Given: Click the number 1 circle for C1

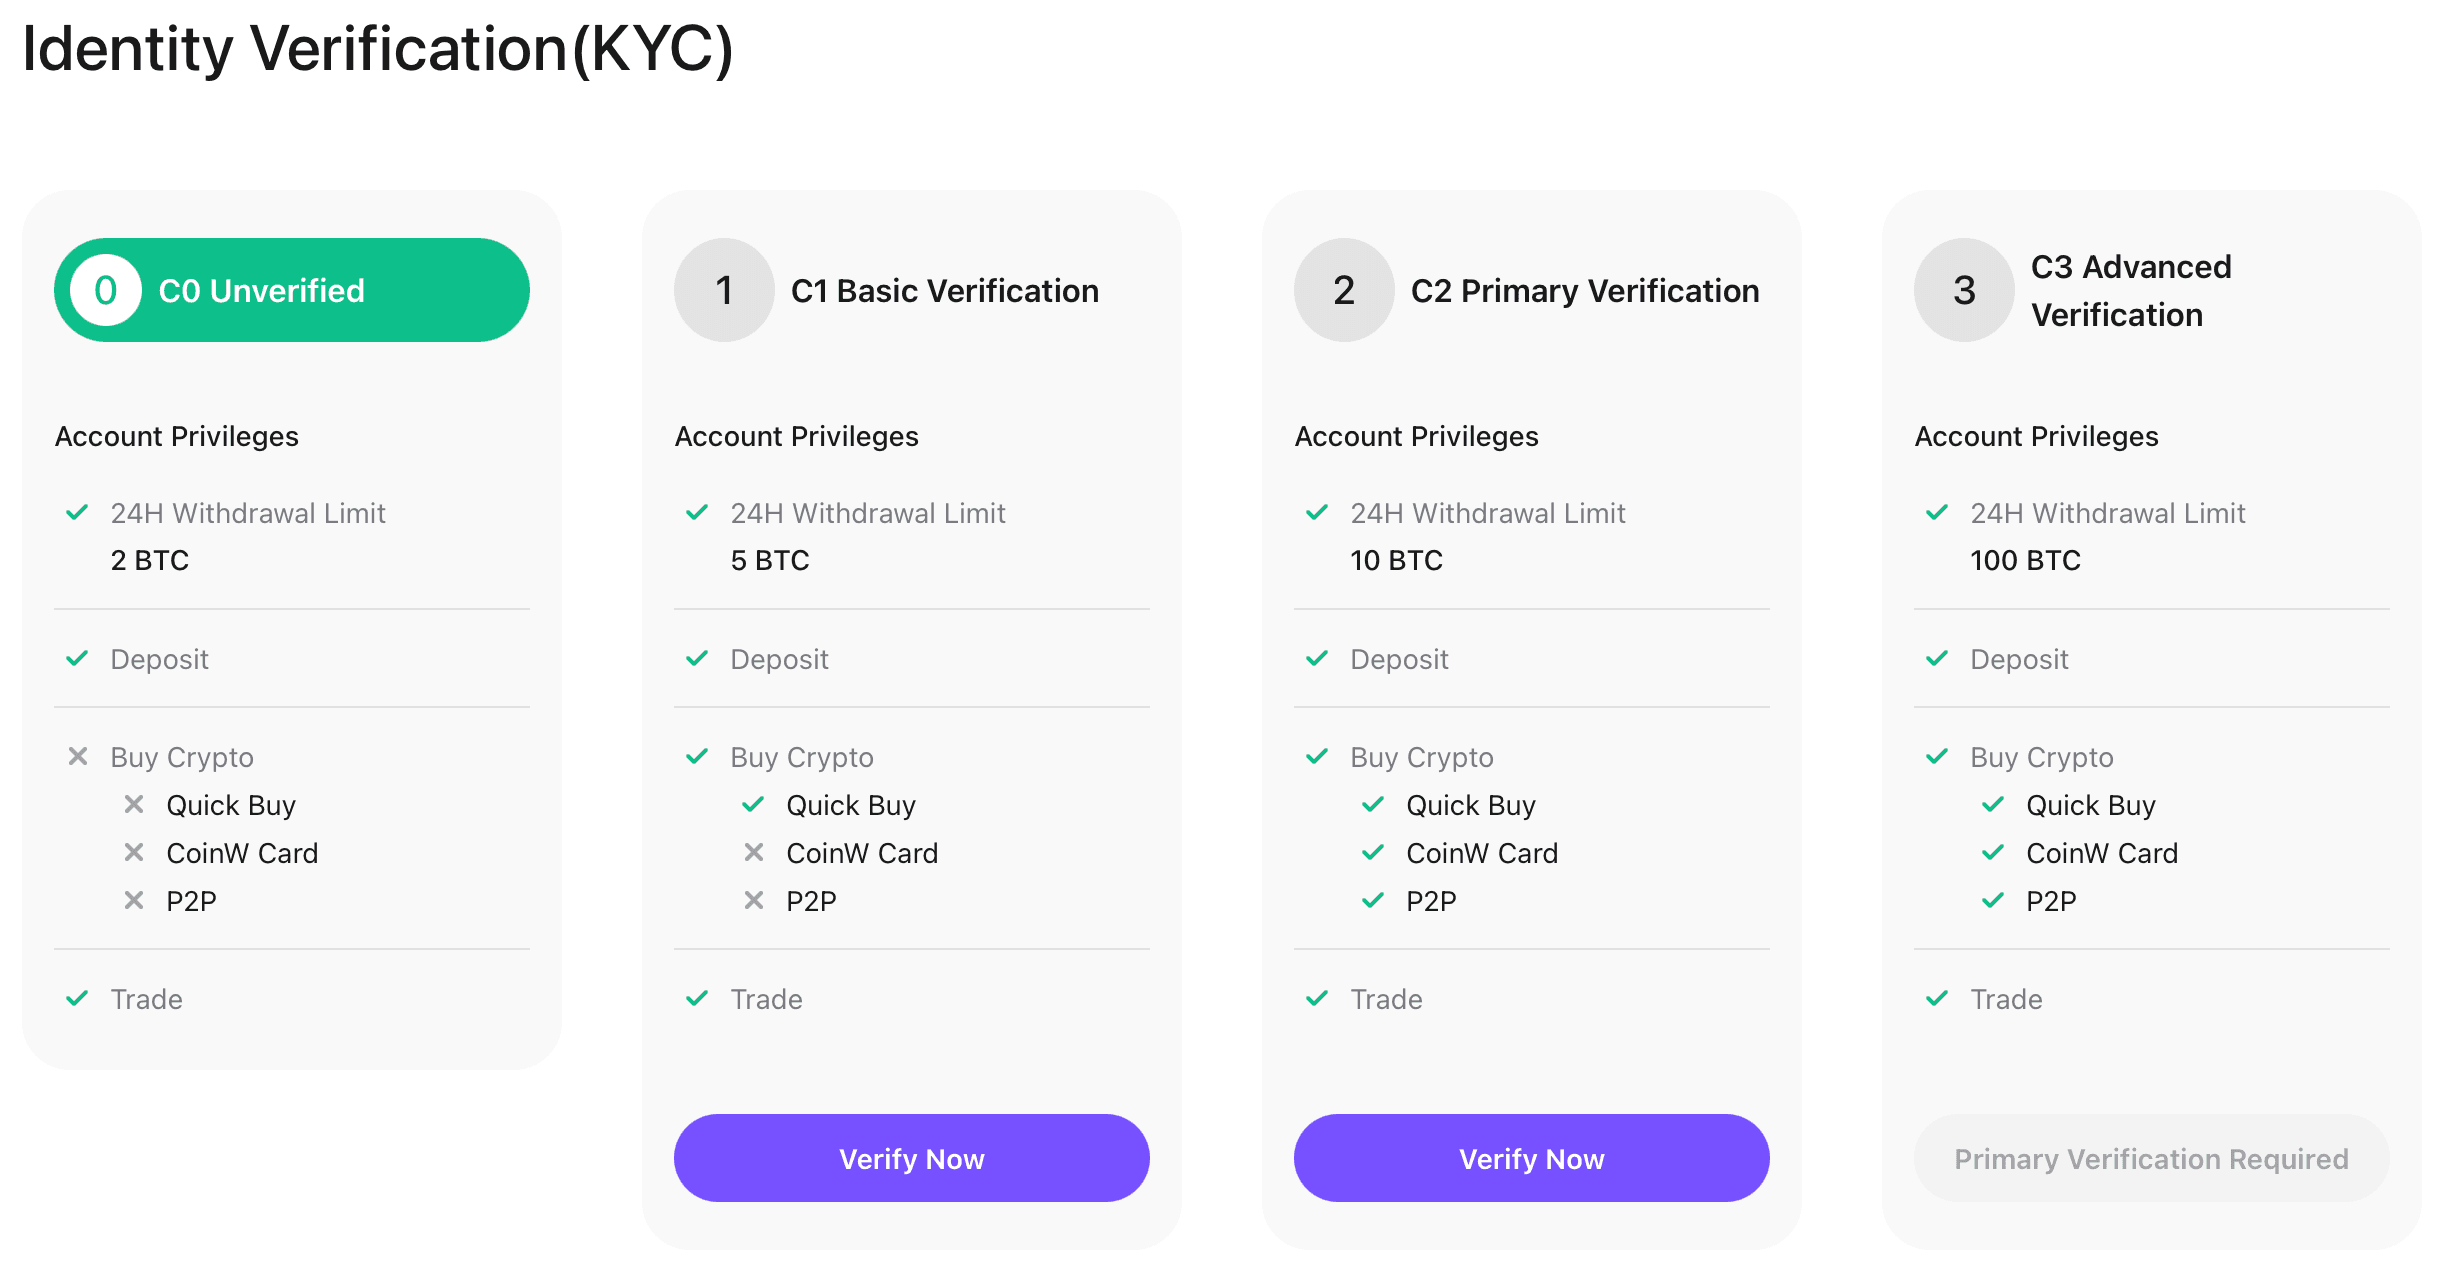Looking at the screenshot, I should point(724,290).
